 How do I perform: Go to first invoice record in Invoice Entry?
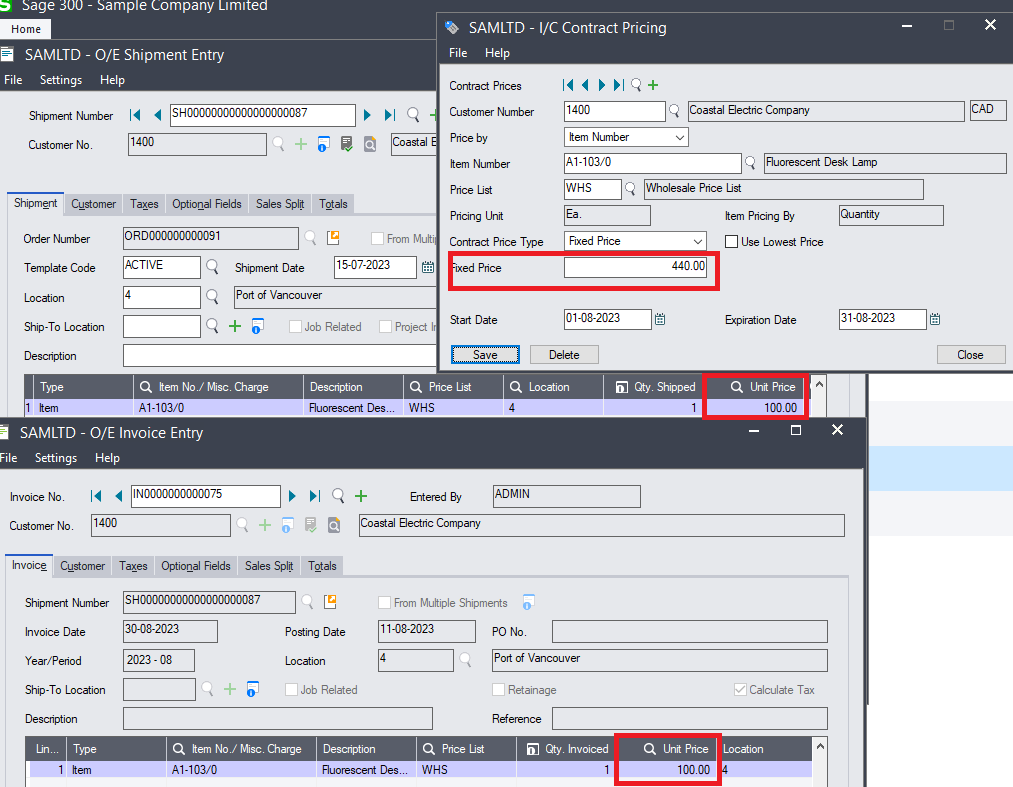[96, 496]
